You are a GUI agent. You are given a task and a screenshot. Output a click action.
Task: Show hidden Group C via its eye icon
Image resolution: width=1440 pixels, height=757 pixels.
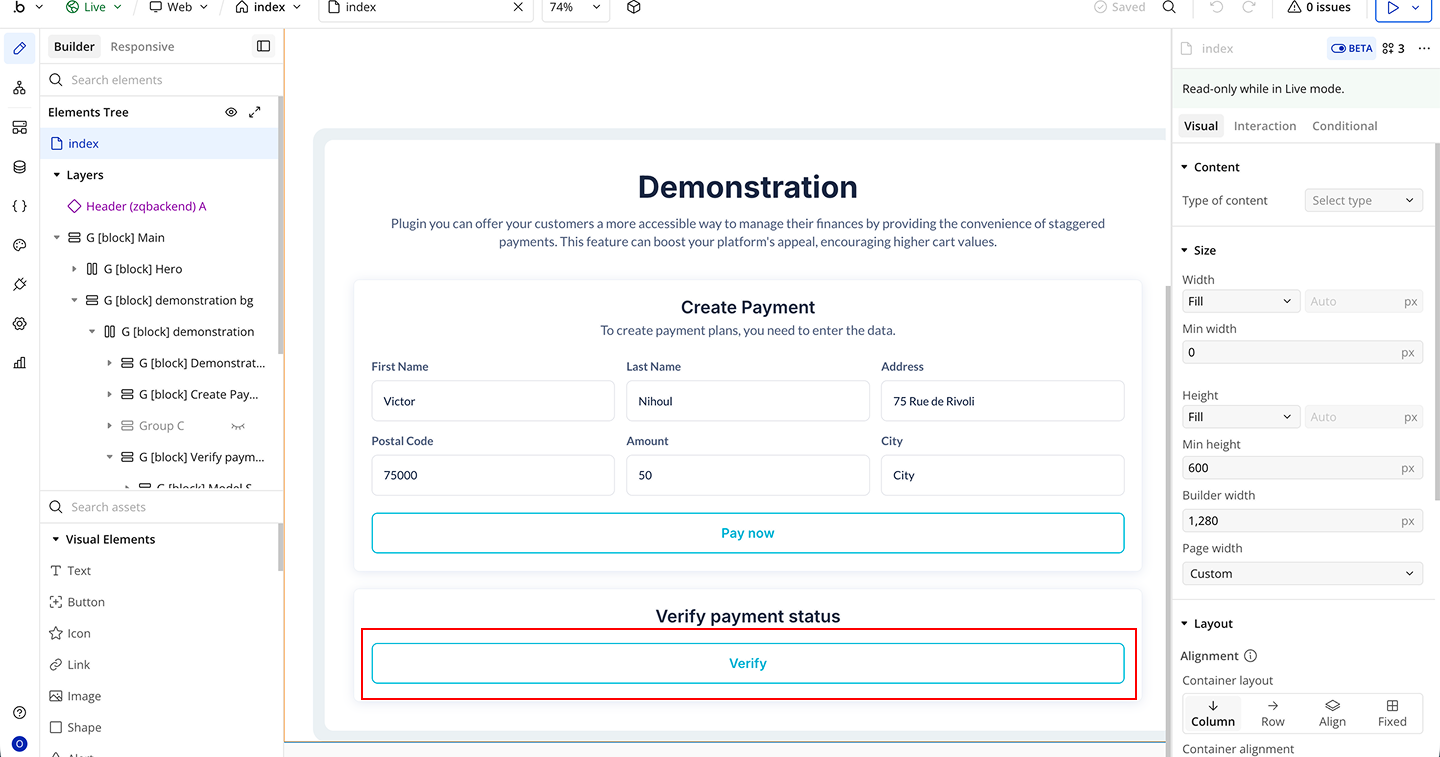tap(238, 426)
